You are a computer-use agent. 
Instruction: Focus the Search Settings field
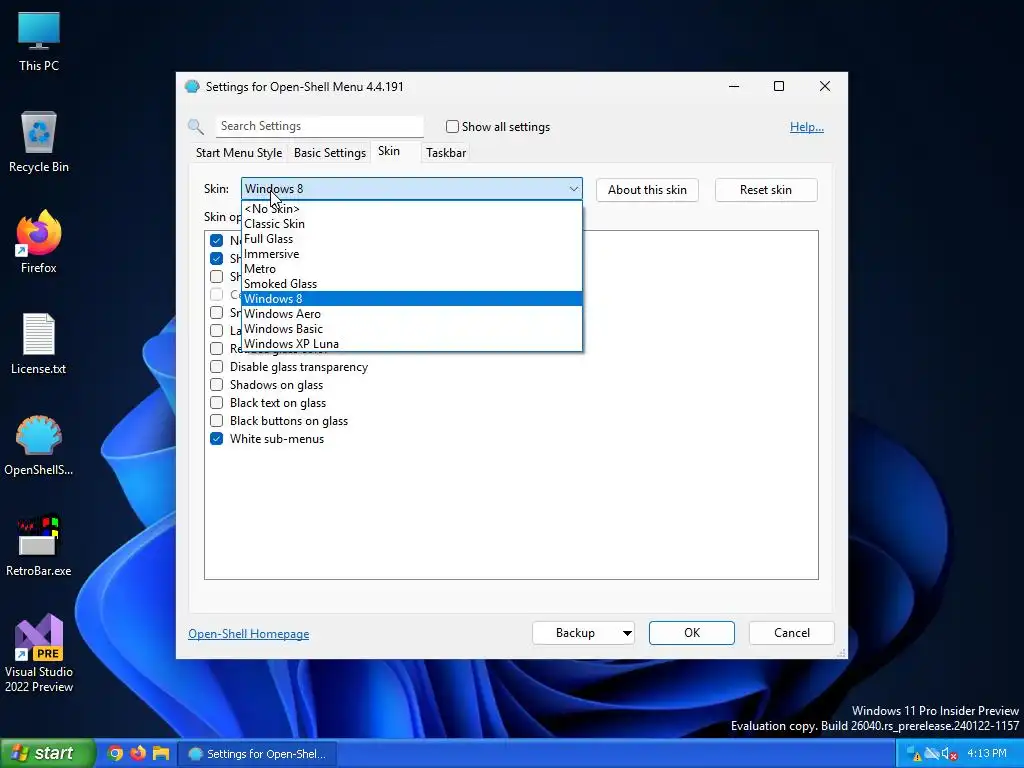[319, 126]
